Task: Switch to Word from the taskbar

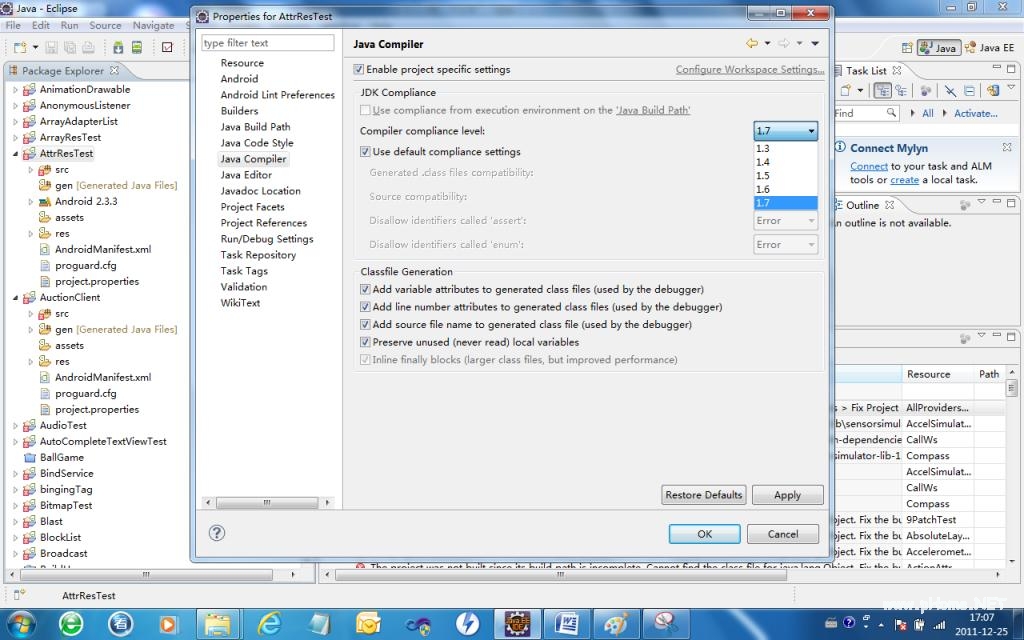Action: point(567,624)
